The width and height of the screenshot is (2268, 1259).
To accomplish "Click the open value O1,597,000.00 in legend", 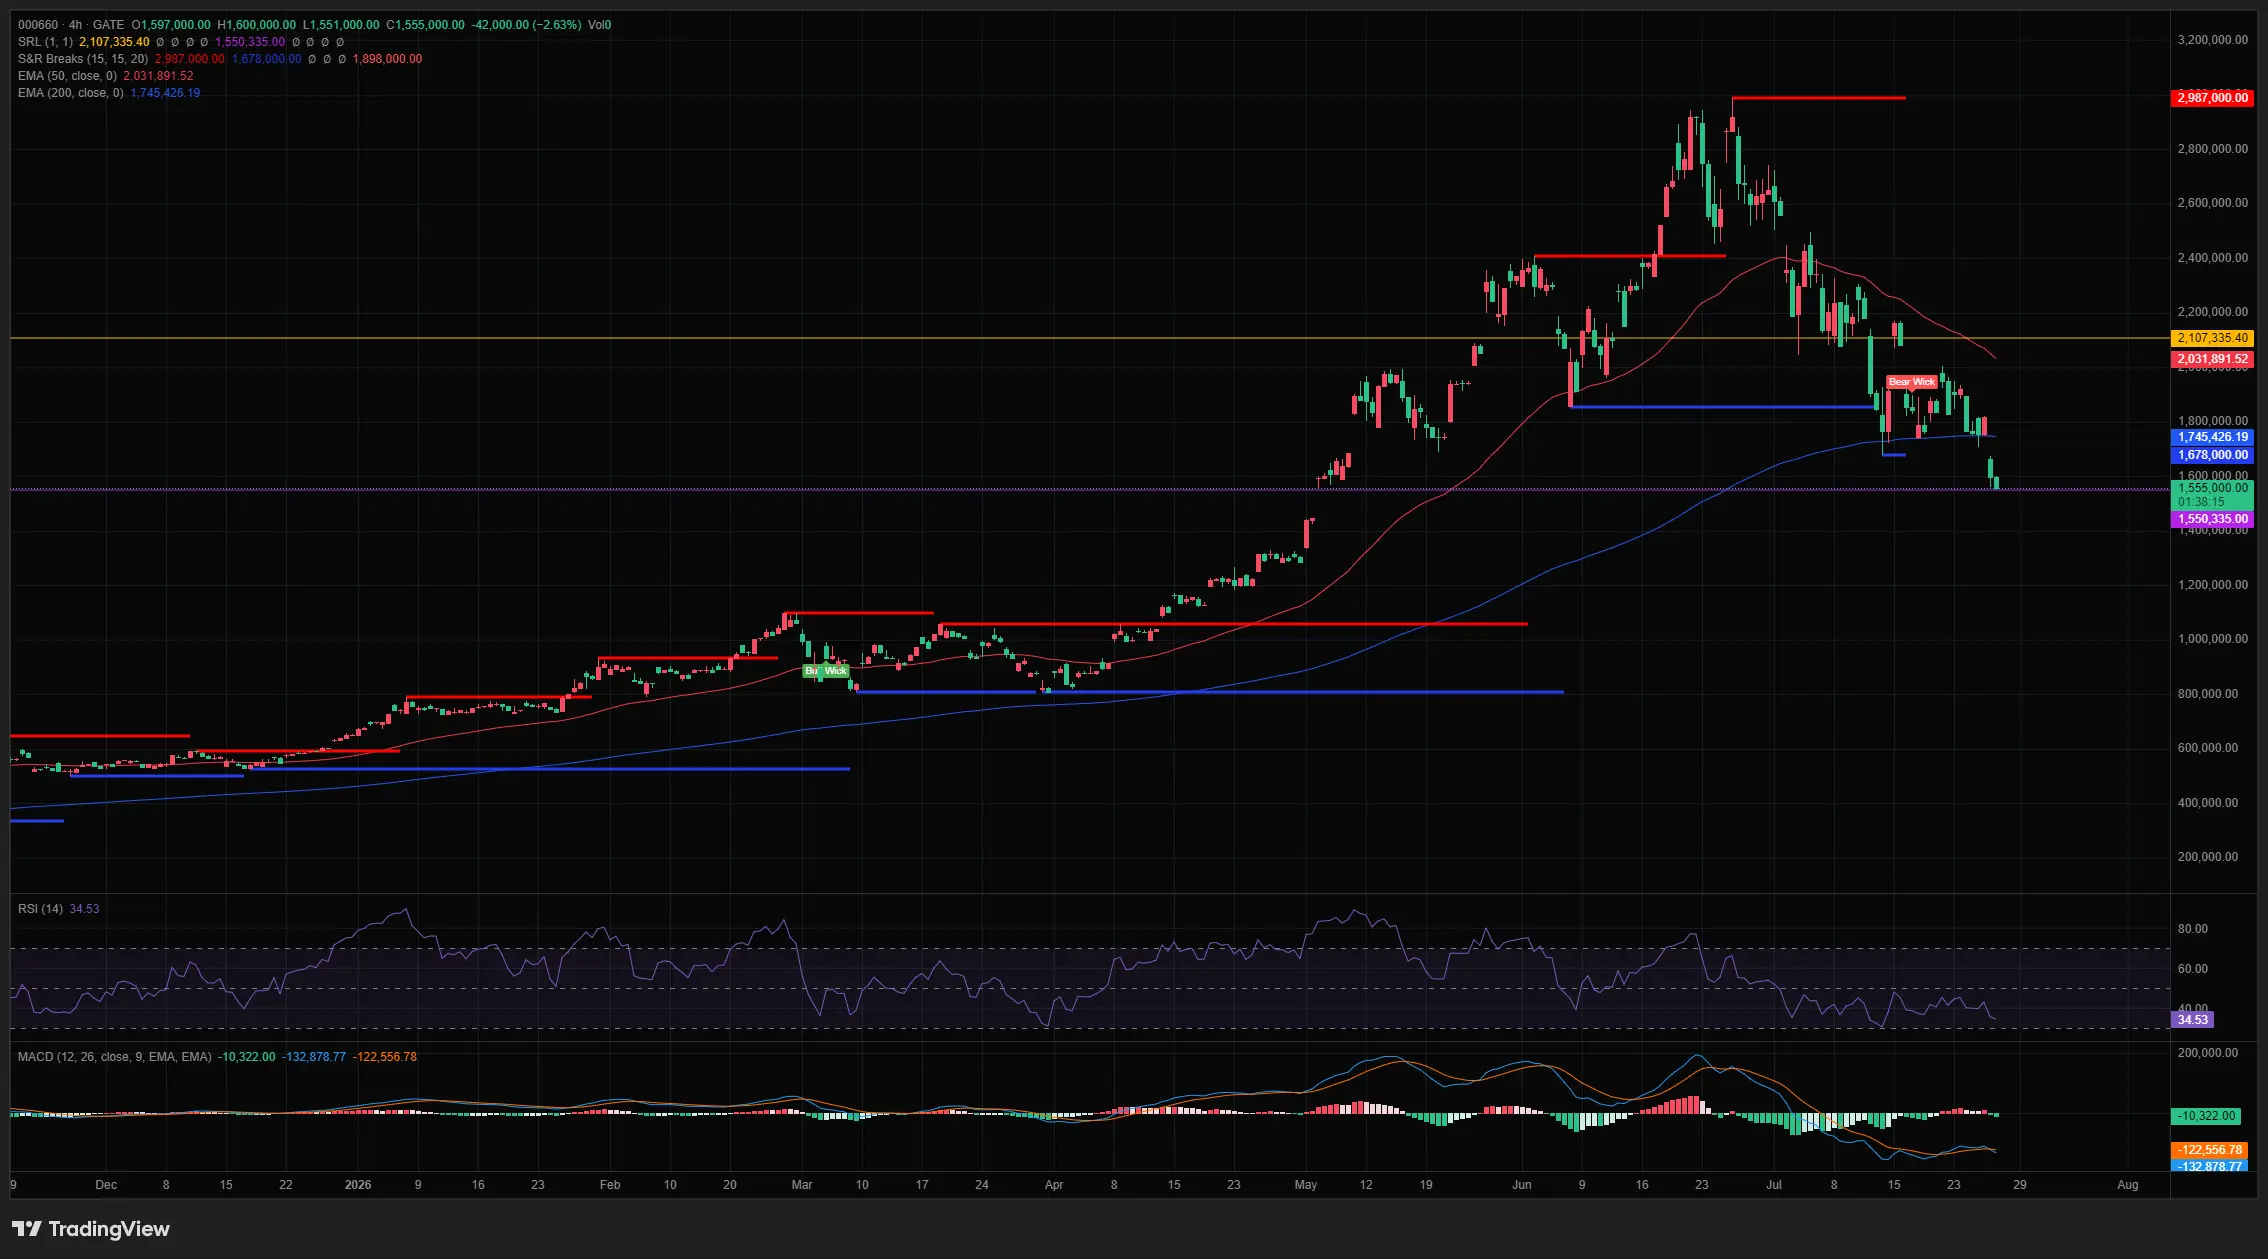I will pyautogui.click(x=171, y=25).
